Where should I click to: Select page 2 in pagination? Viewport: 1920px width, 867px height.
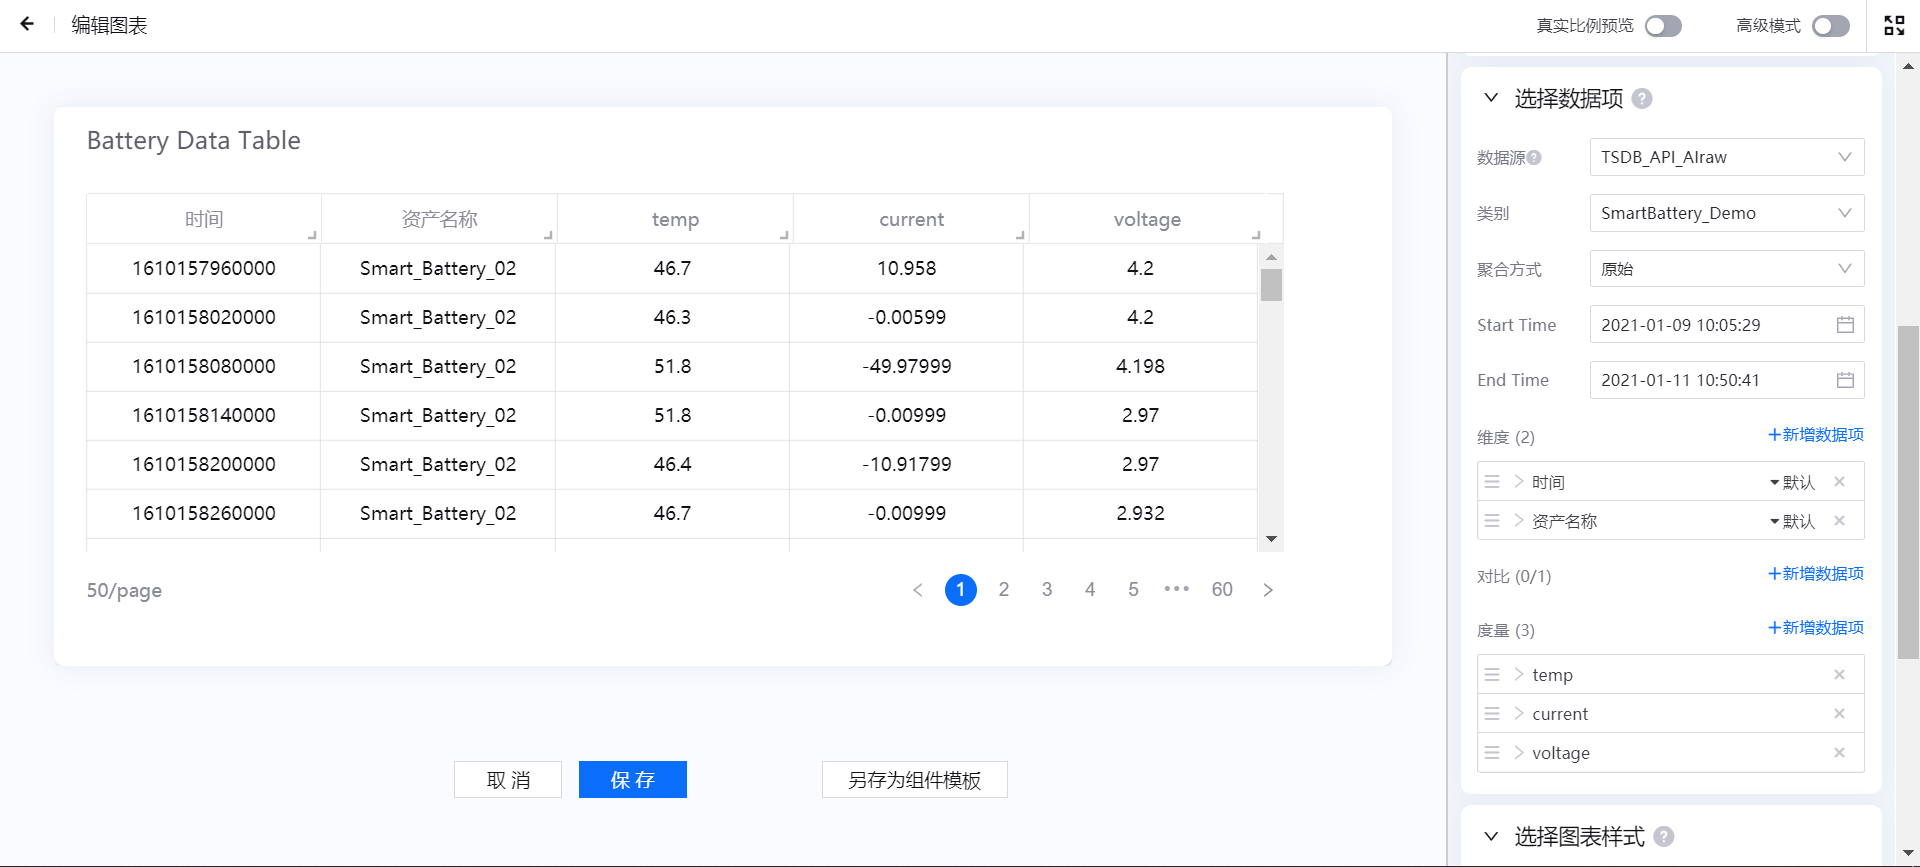point(1004,590)
